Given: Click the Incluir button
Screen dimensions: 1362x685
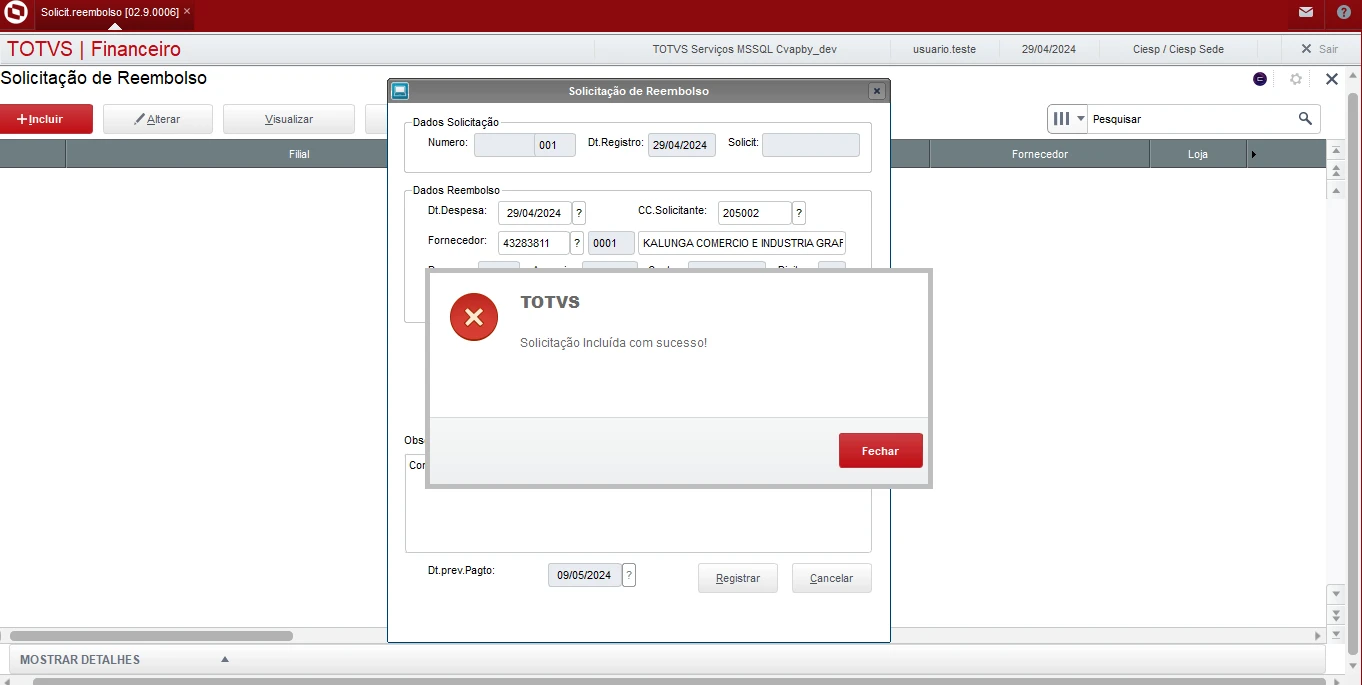Looking at the screenshot, I should (47, 119).
